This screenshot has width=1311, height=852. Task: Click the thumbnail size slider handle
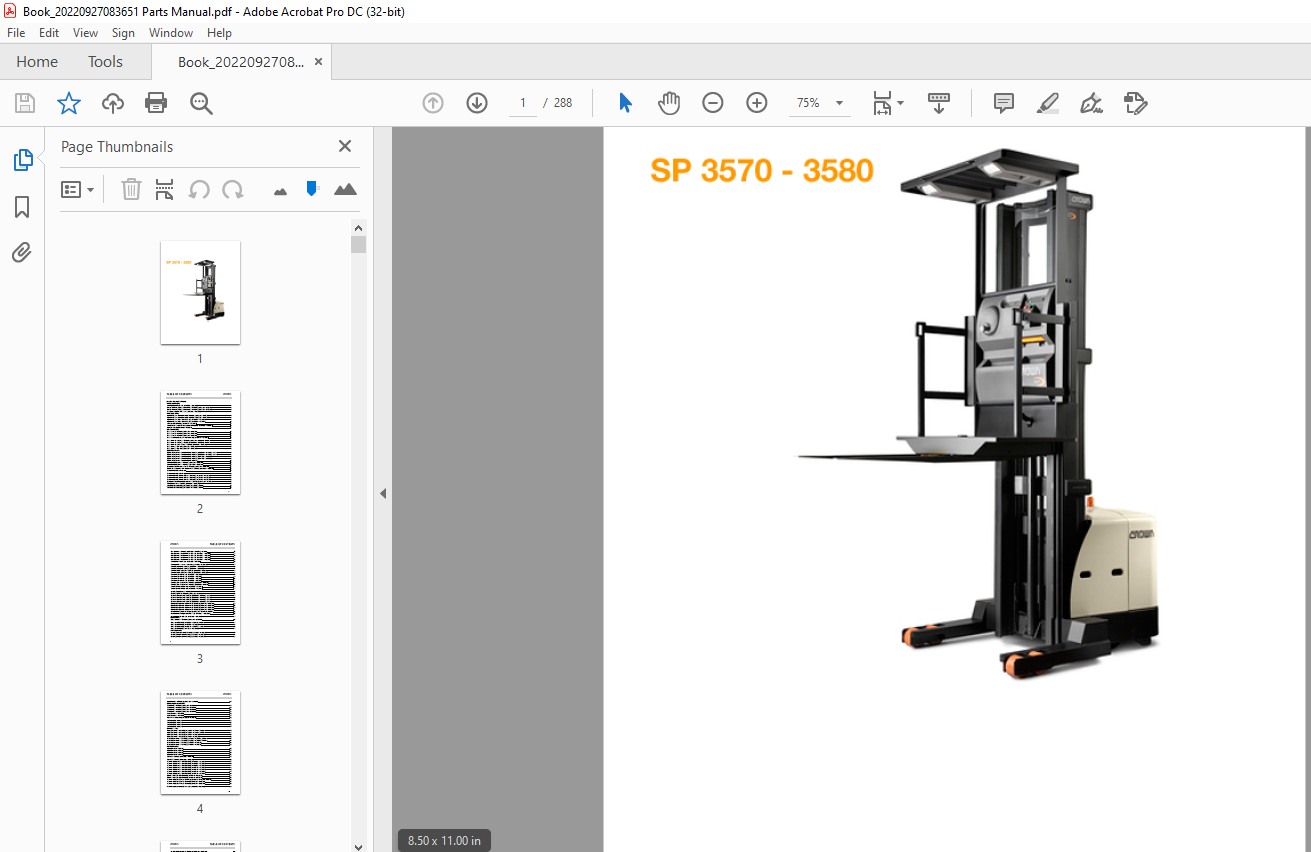click(x=312, y=188)
